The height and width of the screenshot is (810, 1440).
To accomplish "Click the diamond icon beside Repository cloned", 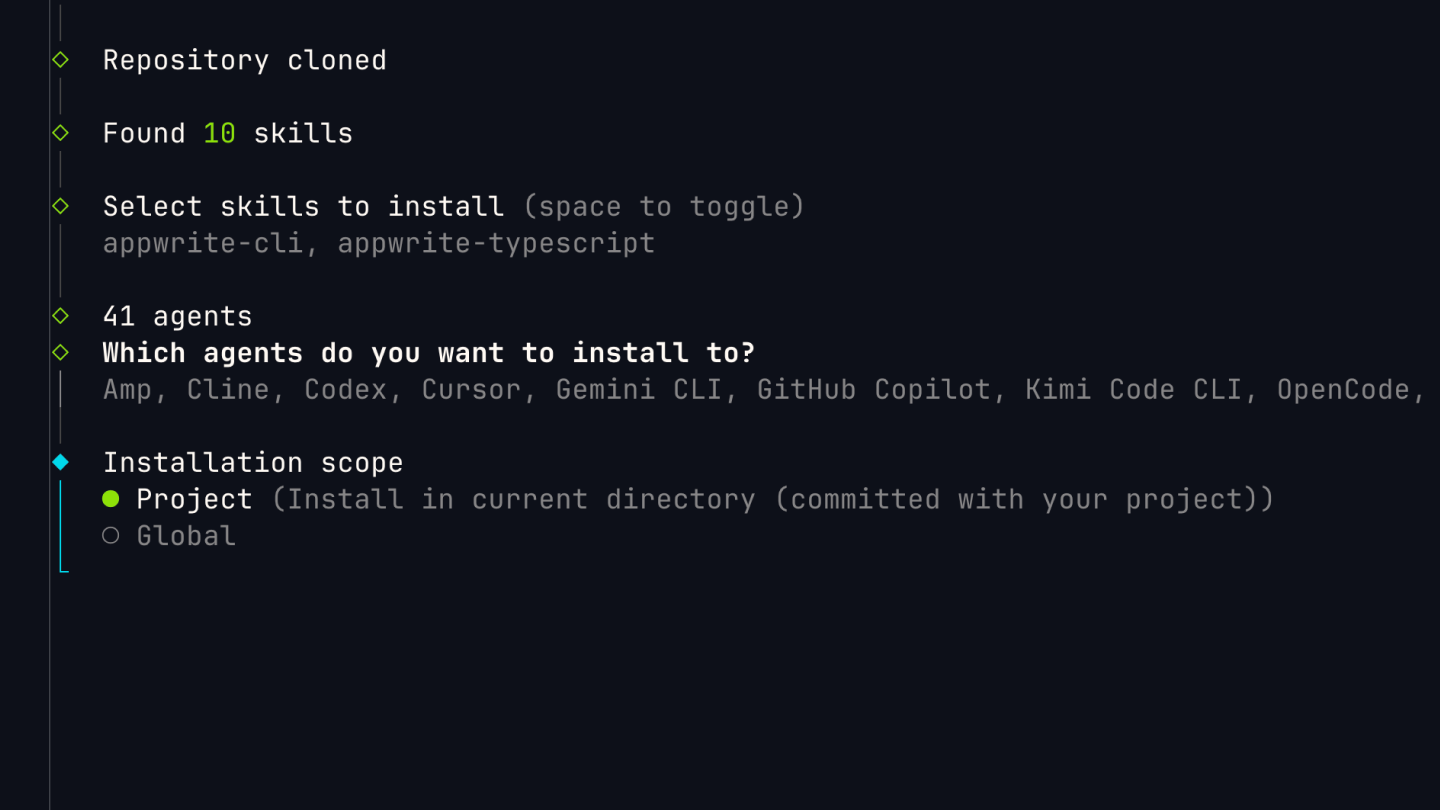I will [58, 59].
